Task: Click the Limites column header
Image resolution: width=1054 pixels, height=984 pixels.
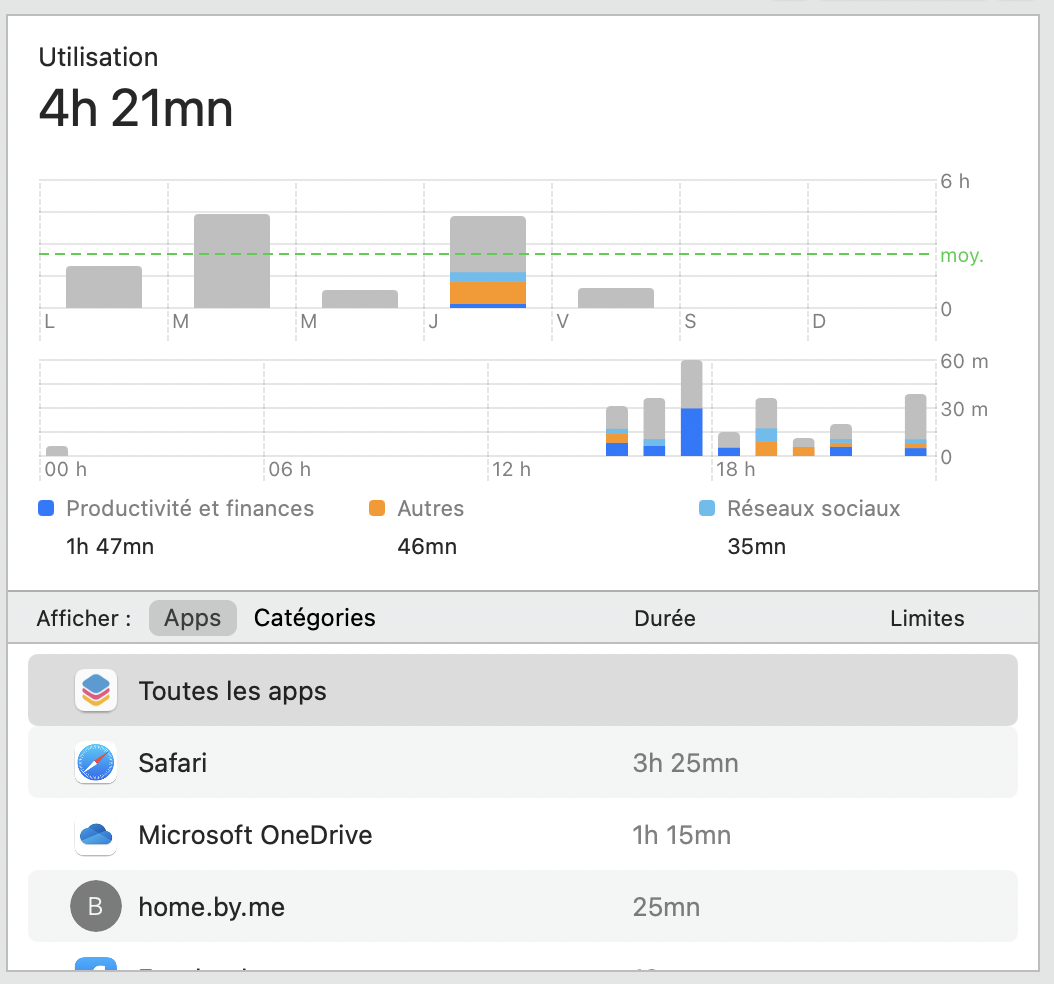Action: click(x=927, y=619)
